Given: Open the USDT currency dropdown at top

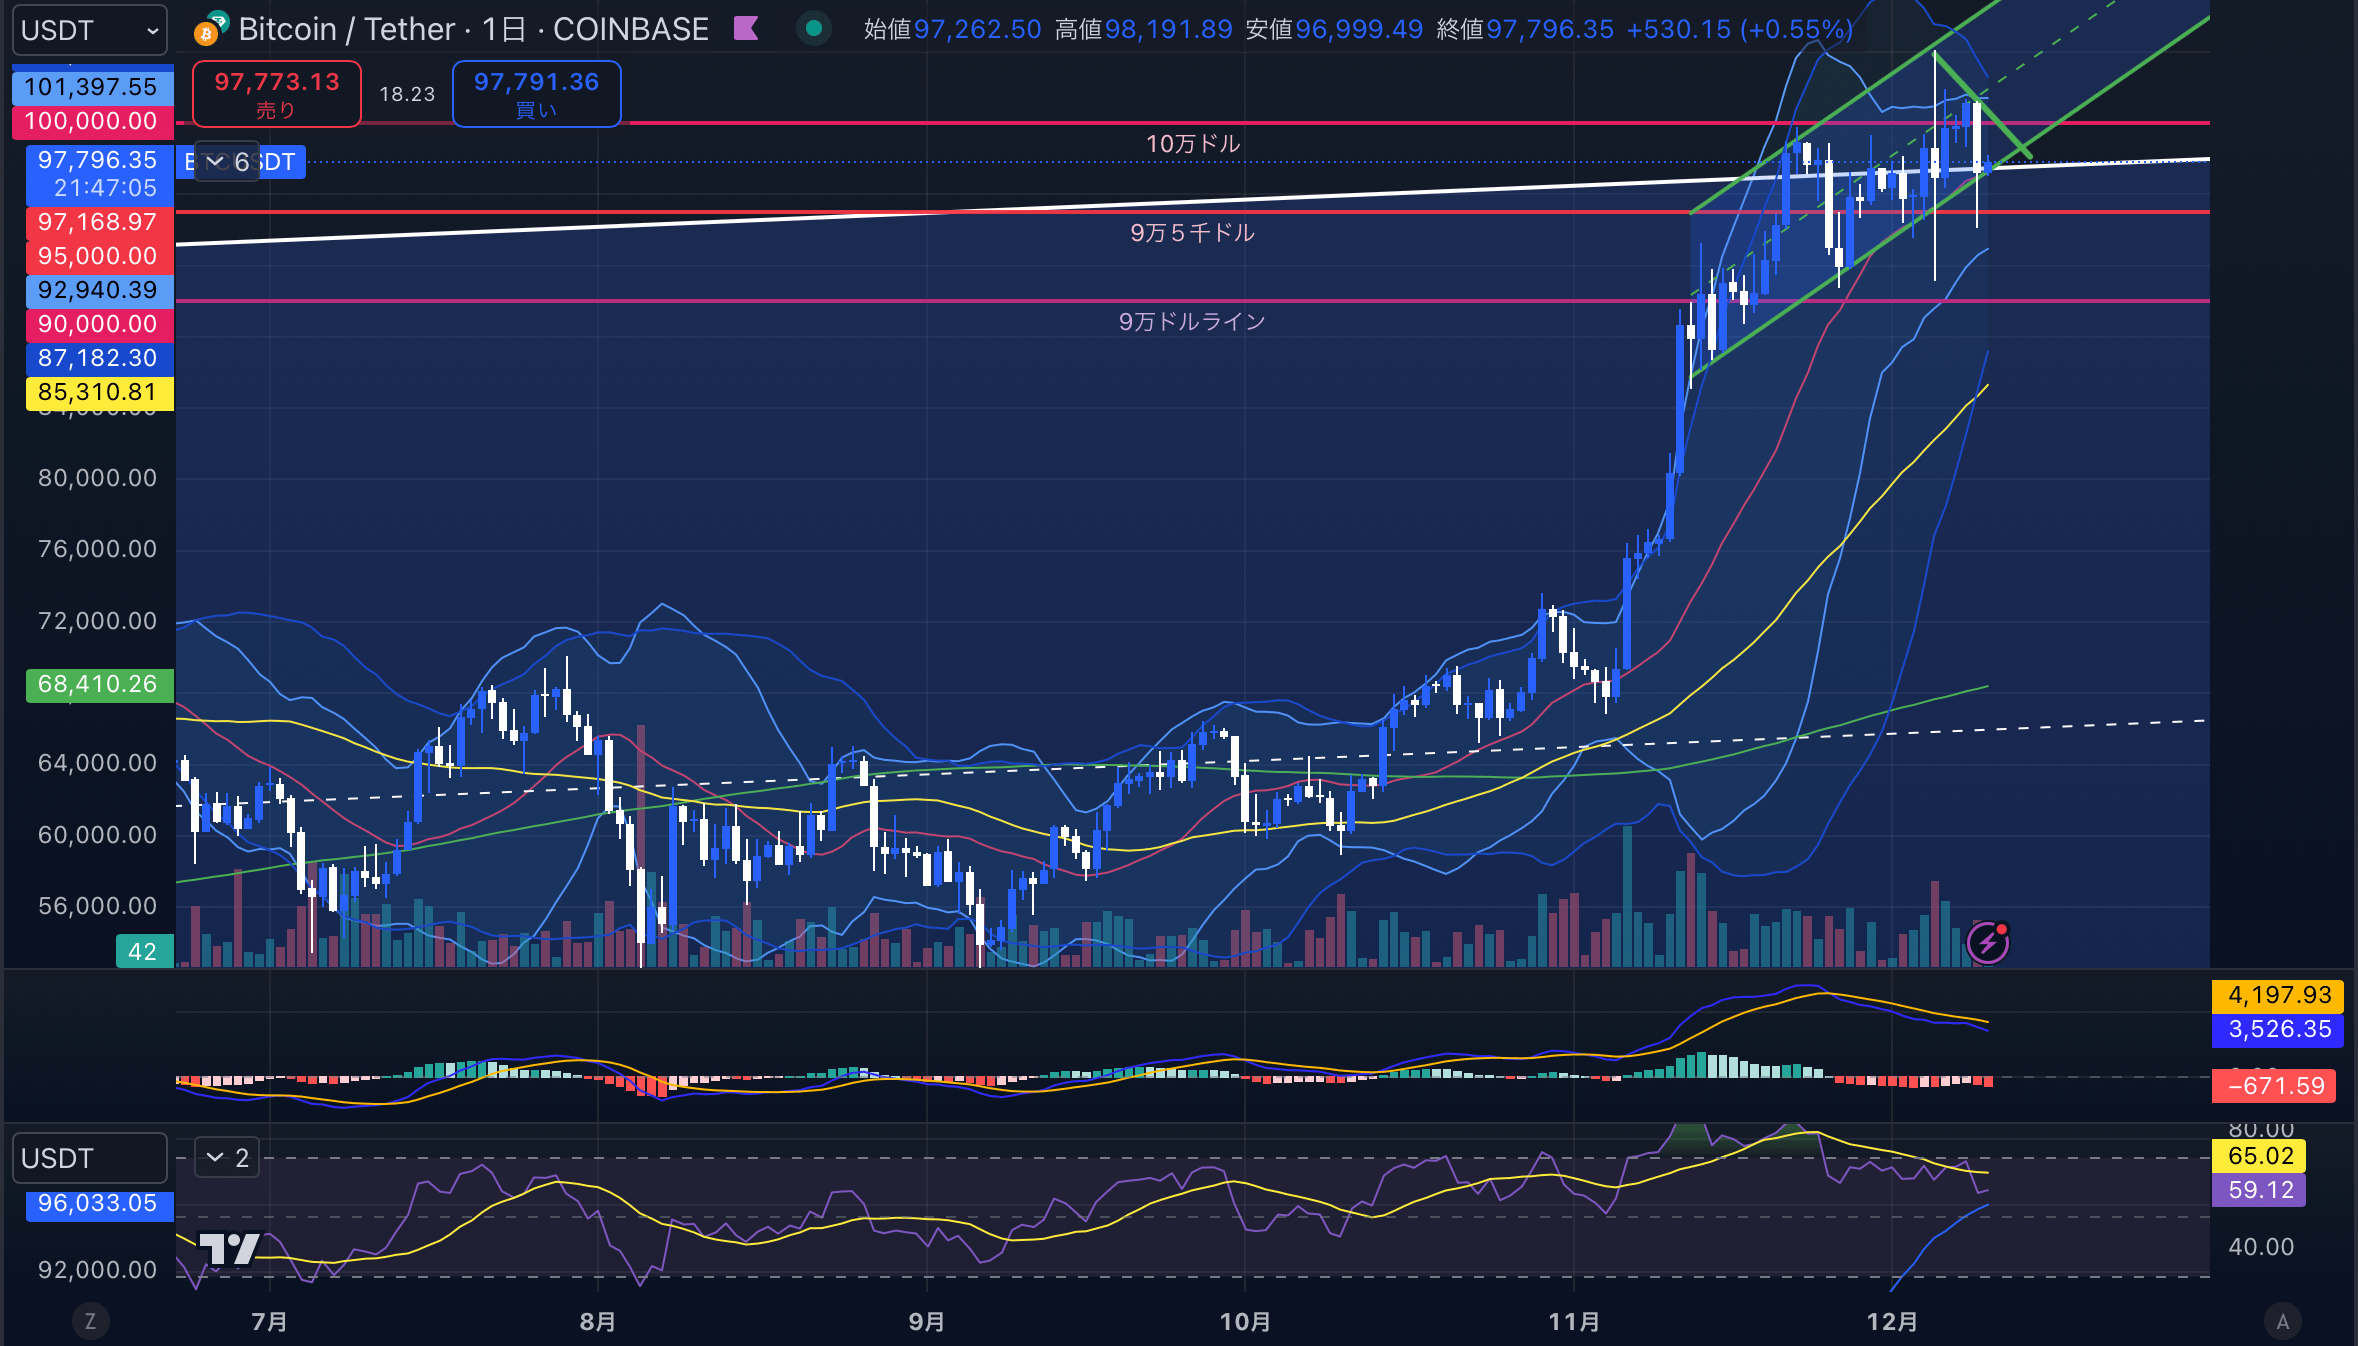Looking at the screenshot, I should [x=89, y=30].
